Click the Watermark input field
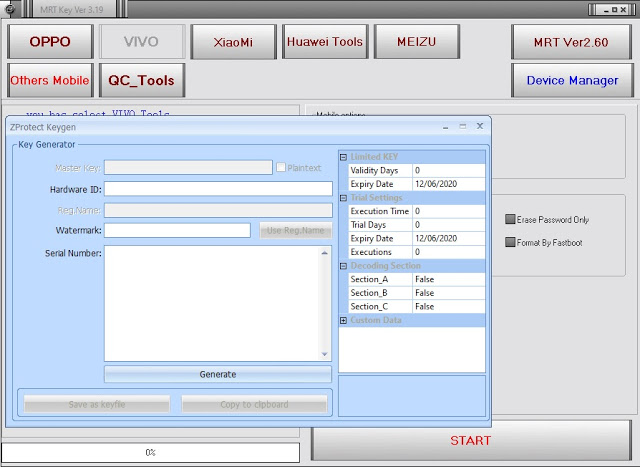The width and height of the screenshot is (640, 467). [177, 230]
